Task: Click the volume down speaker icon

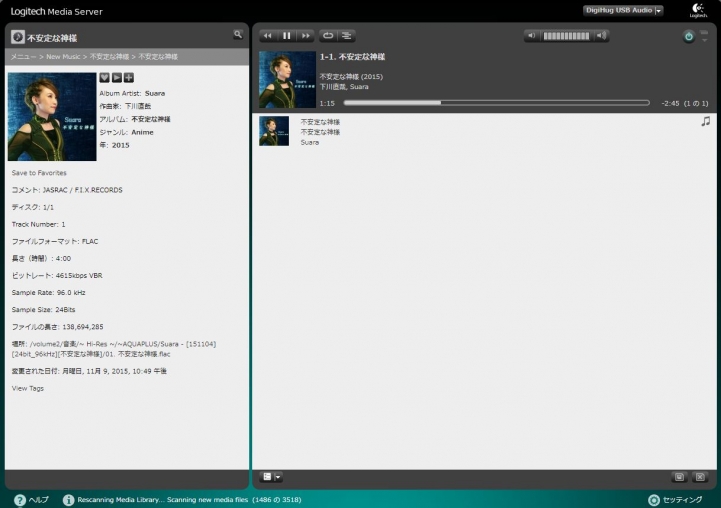Action: 531,35
